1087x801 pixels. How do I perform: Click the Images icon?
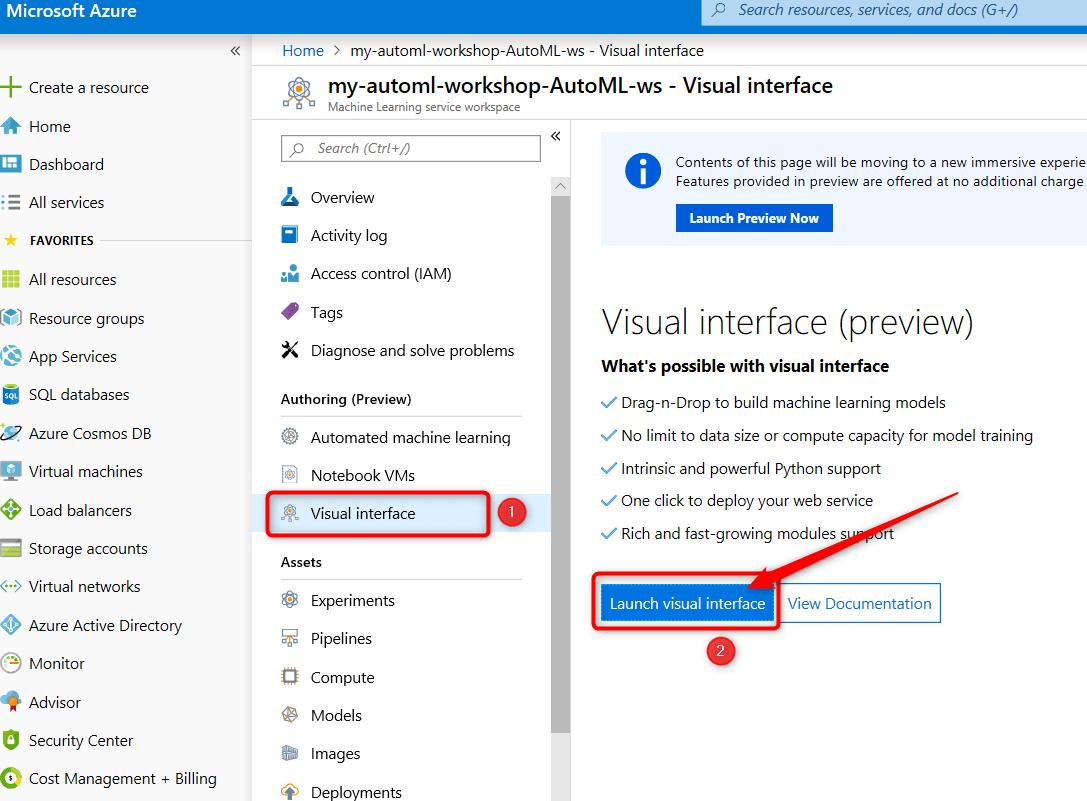[290, 753]
